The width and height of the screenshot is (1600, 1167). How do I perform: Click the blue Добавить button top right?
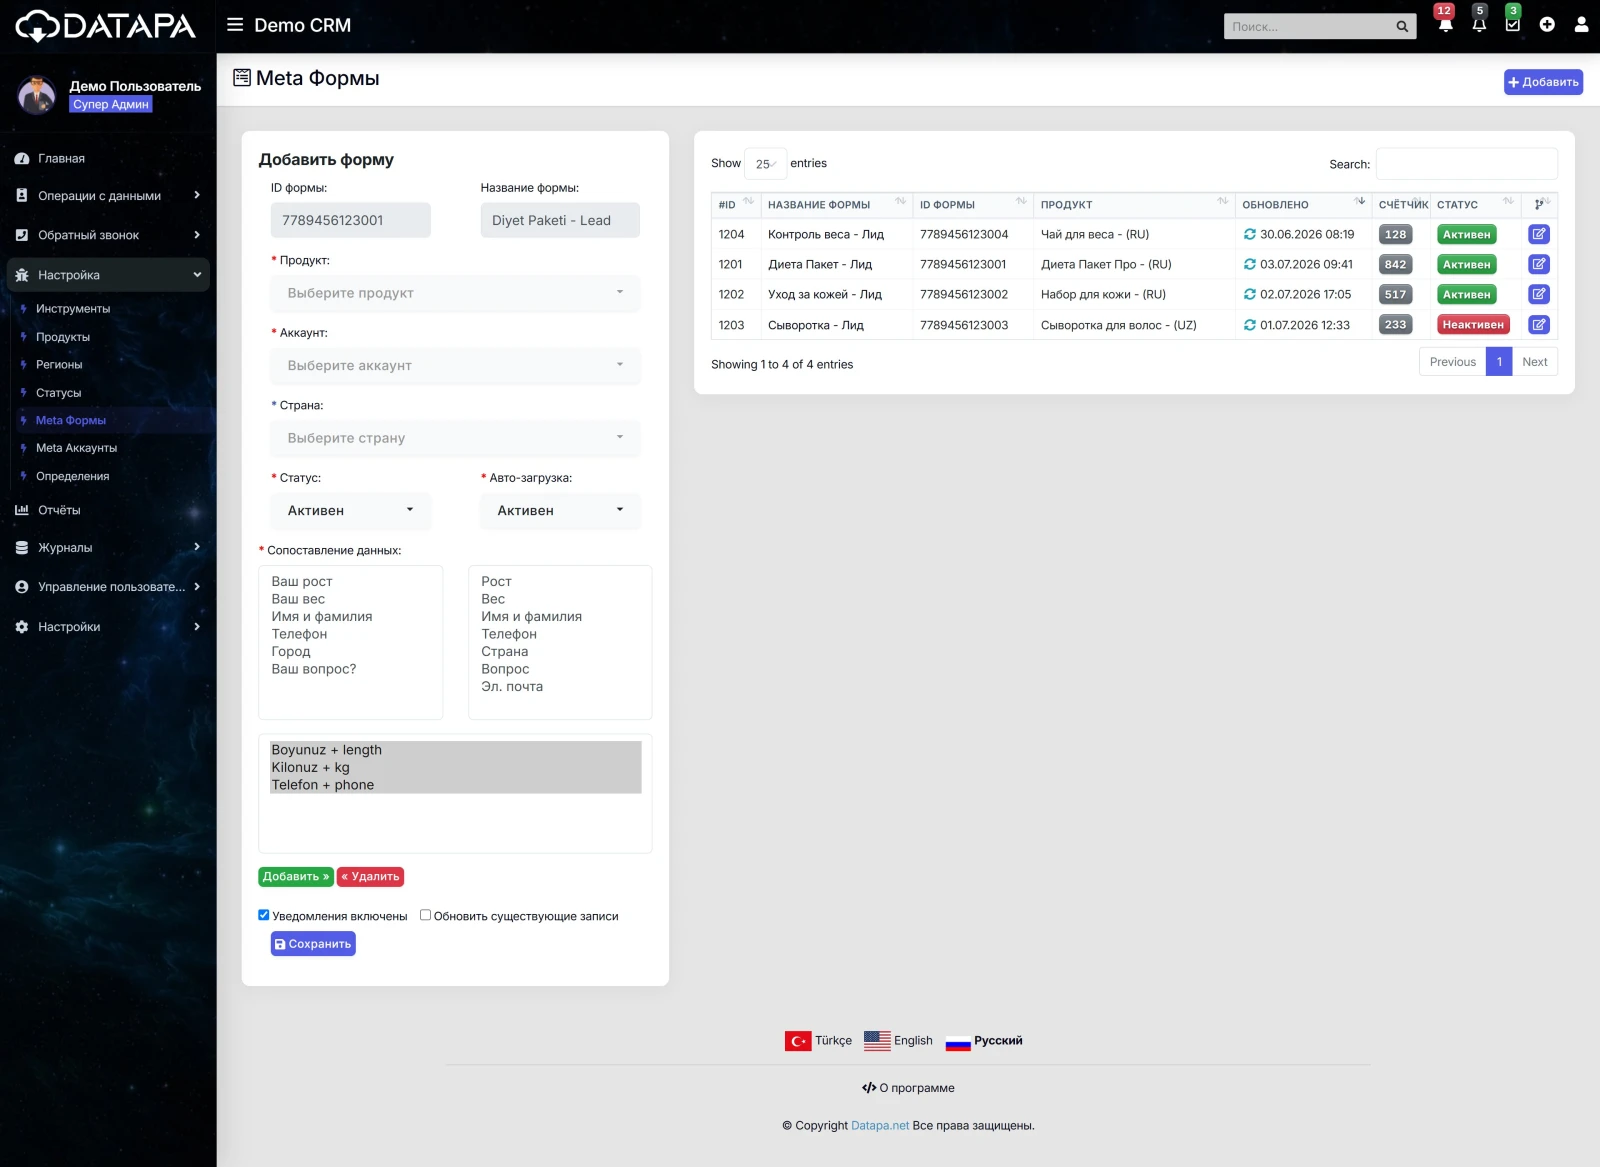pyautogui.click(x=1543, y=82)
